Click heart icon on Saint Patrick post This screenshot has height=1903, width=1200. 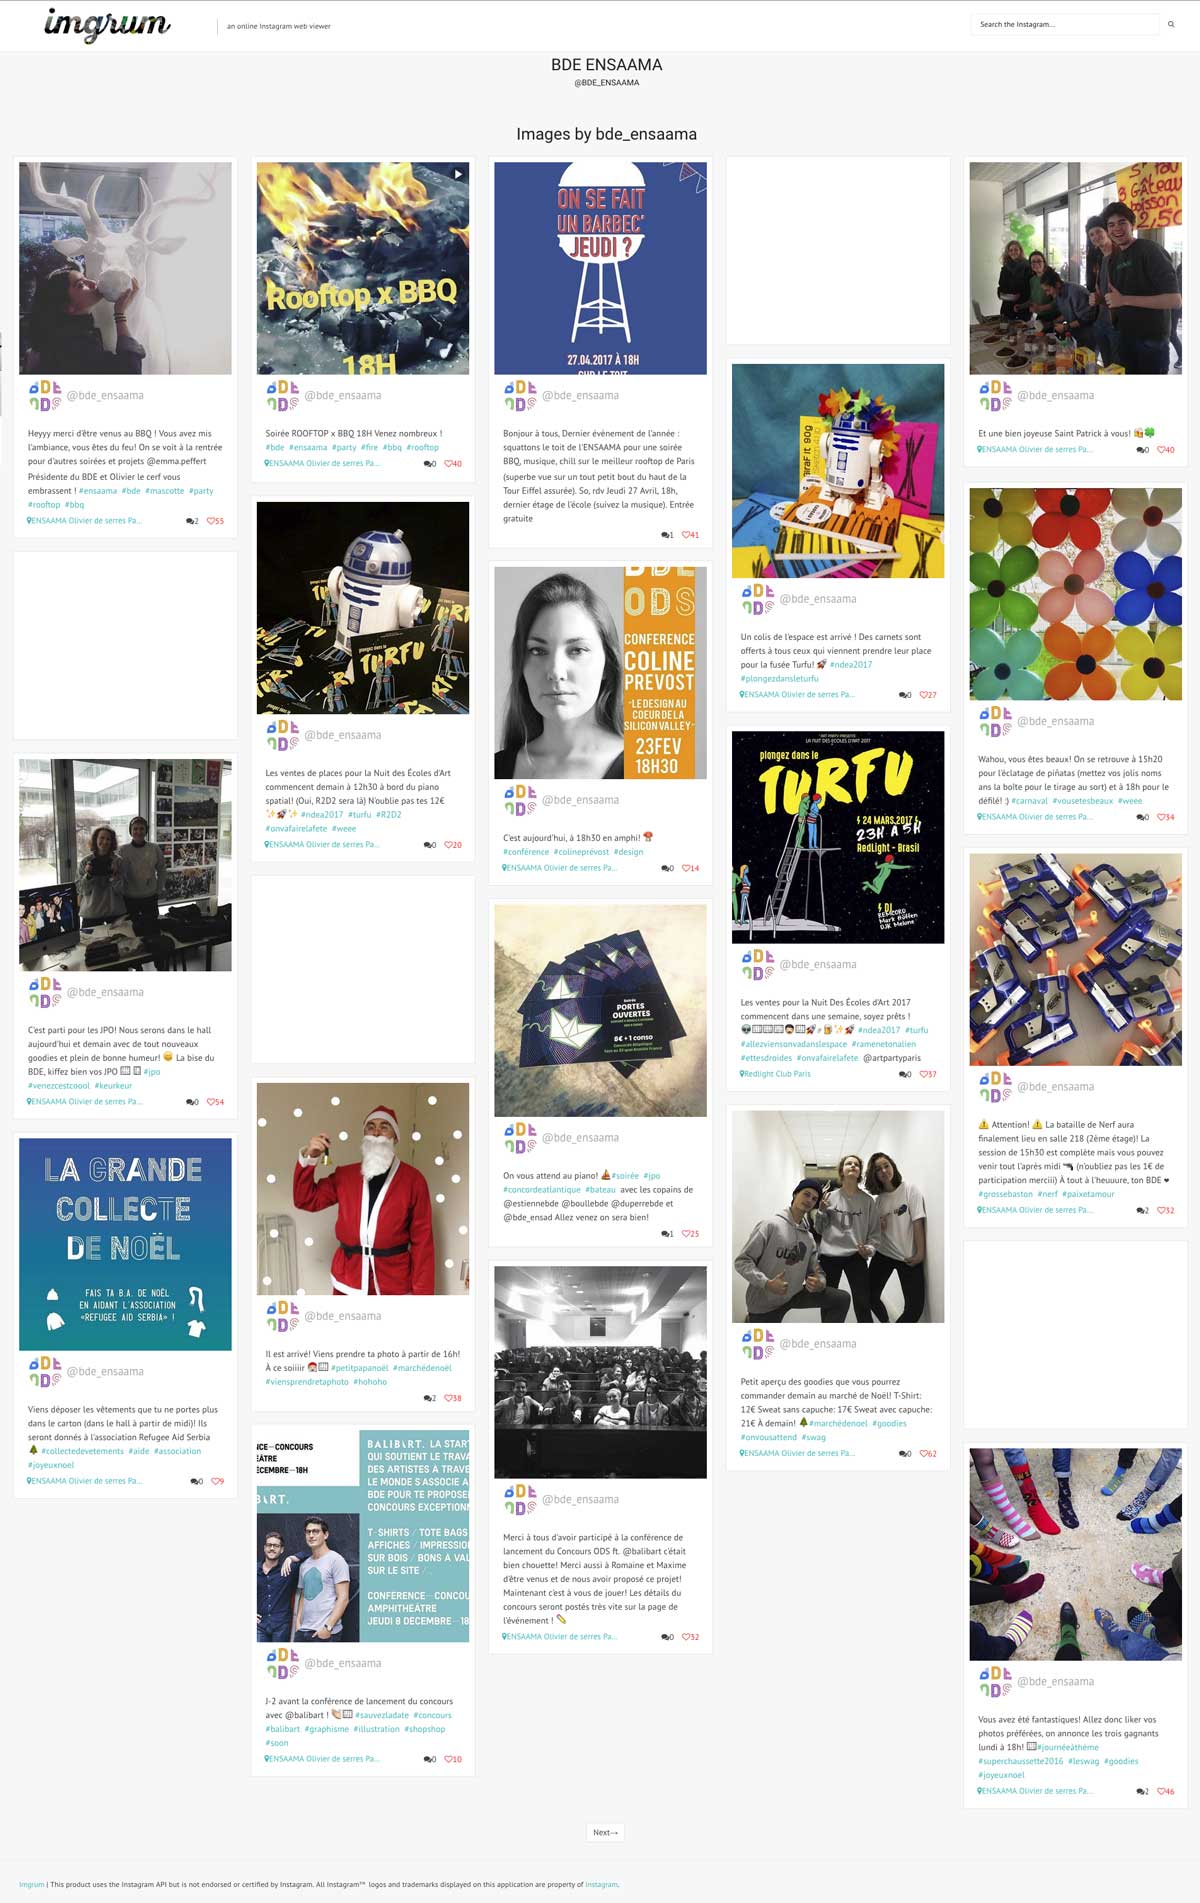pyautogui.click(x=1162, y=450)
